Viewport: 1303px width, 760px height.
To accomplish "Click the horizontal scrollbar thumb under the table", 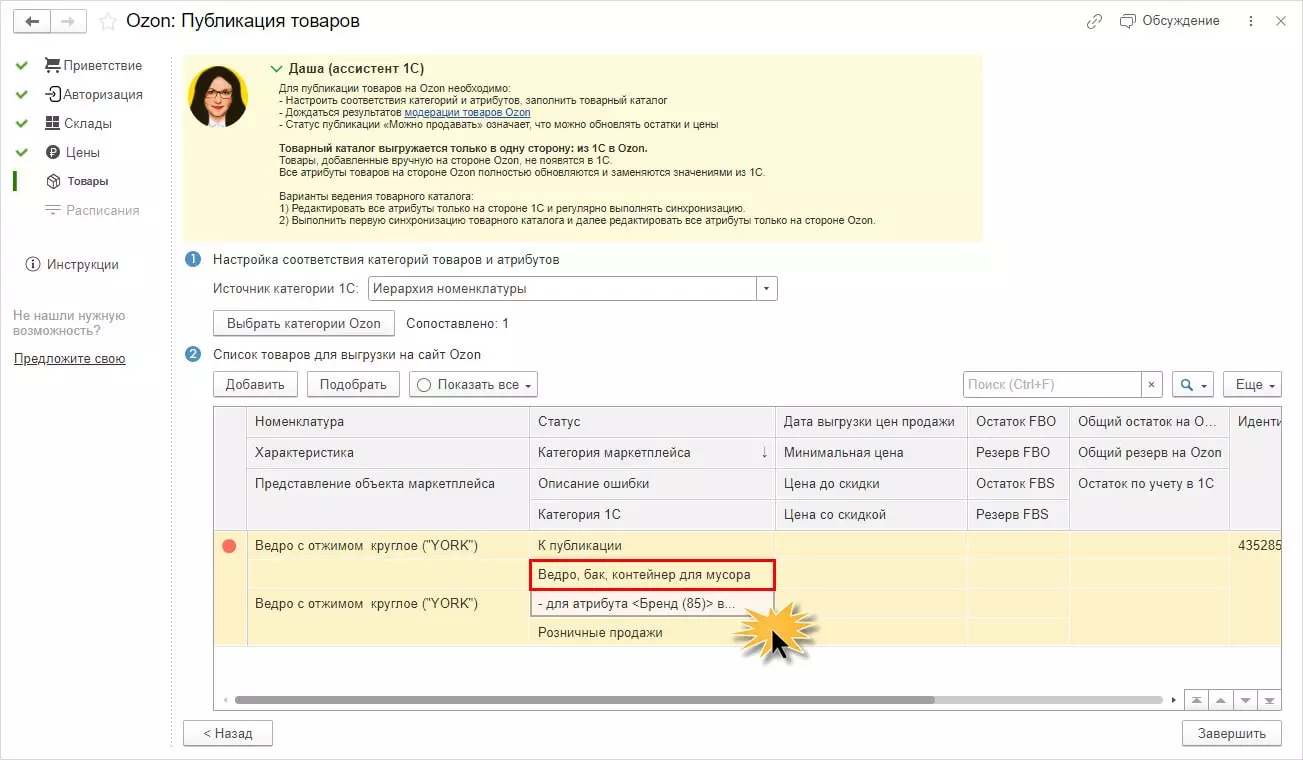I will [584, 700].
